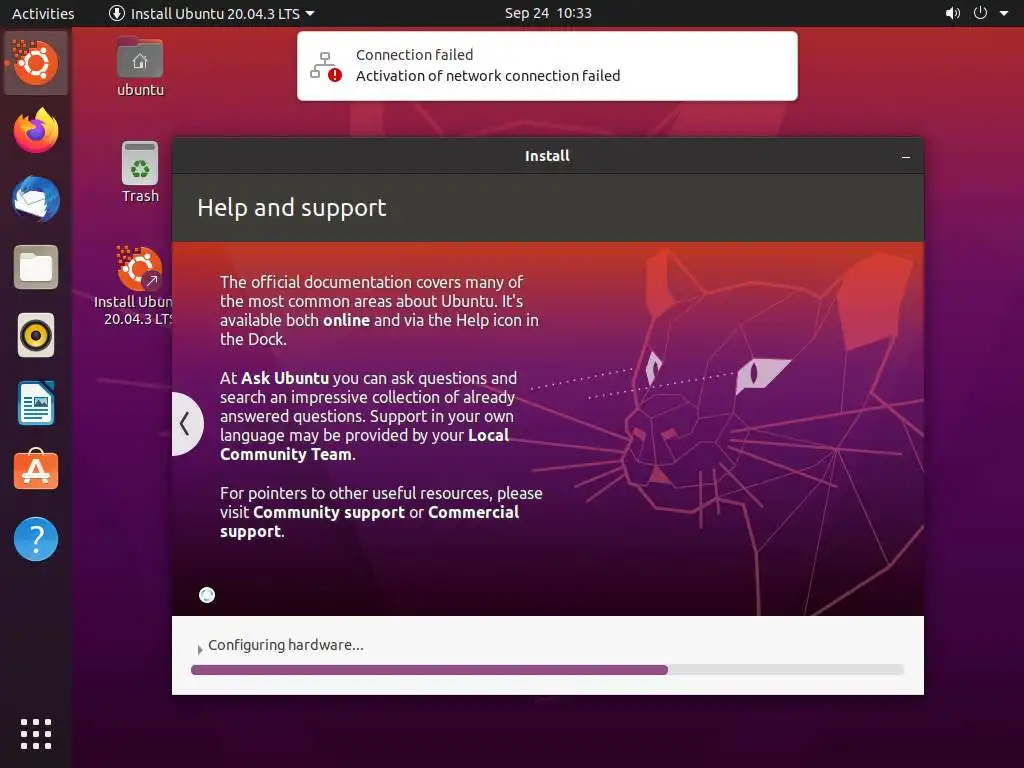The image size is (1024, 768).
Task: Open Ubuntu Software store icon
Action: pyautogui.click(x=36, y=471)
